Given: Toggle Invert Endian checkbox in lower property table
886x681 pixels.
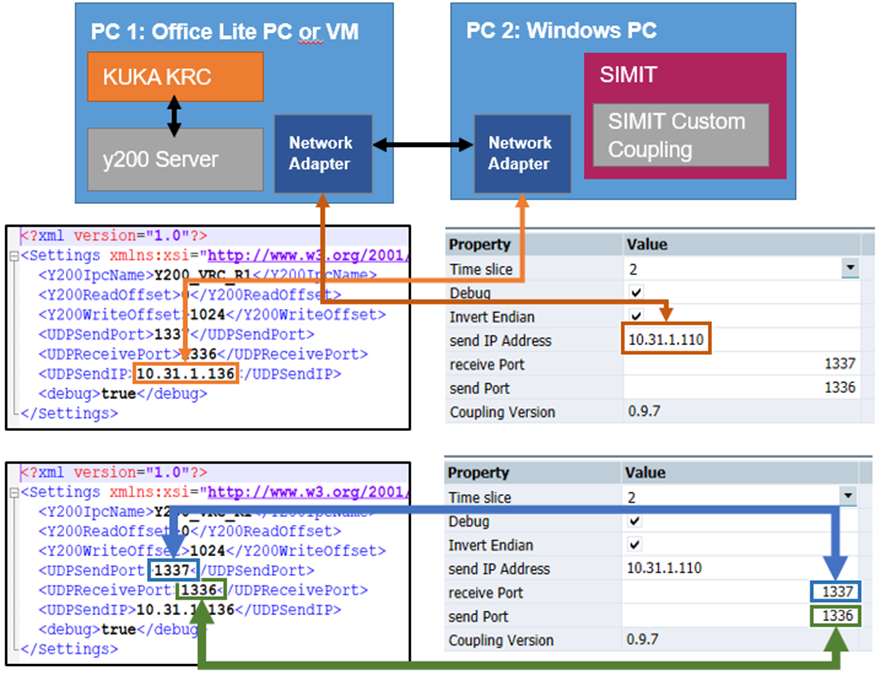Looking at the screenshot, I should [635, 544].
